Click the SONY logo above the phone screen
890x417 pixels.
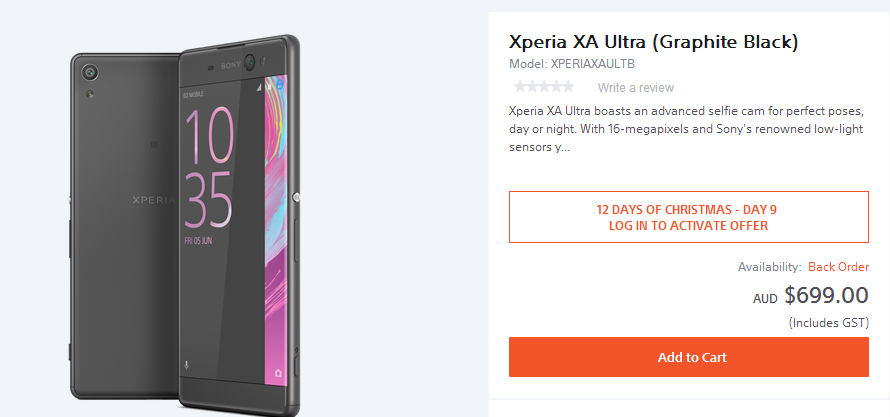coord(231,66)
